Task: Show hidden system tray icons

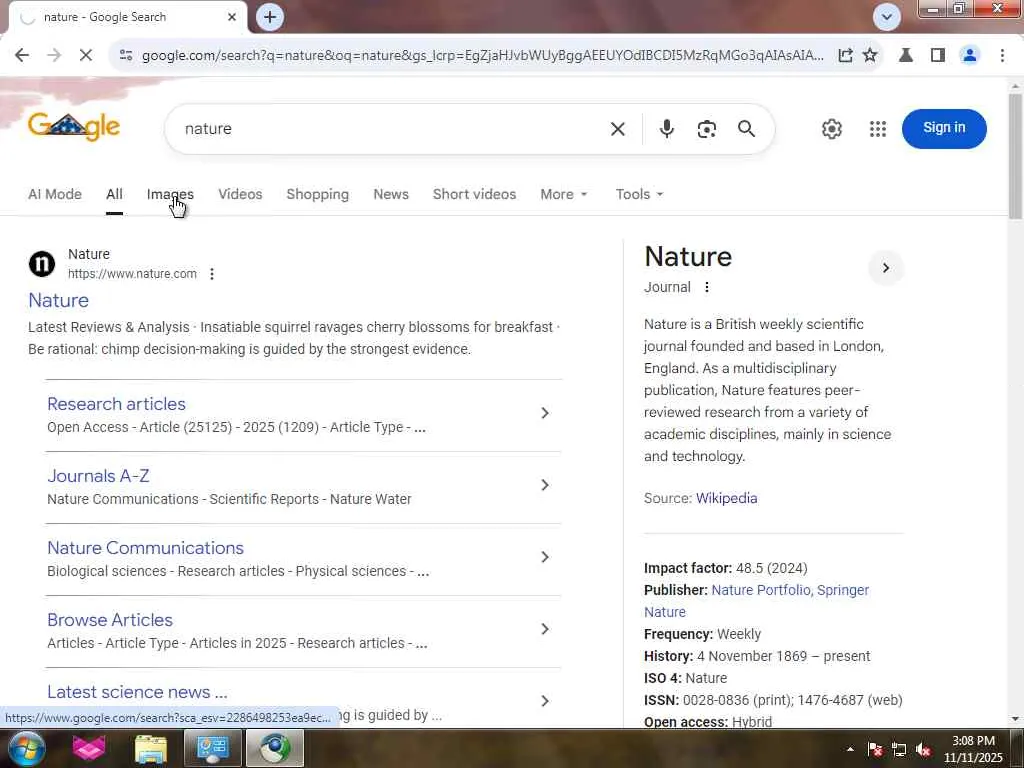Action: point(850,749)
